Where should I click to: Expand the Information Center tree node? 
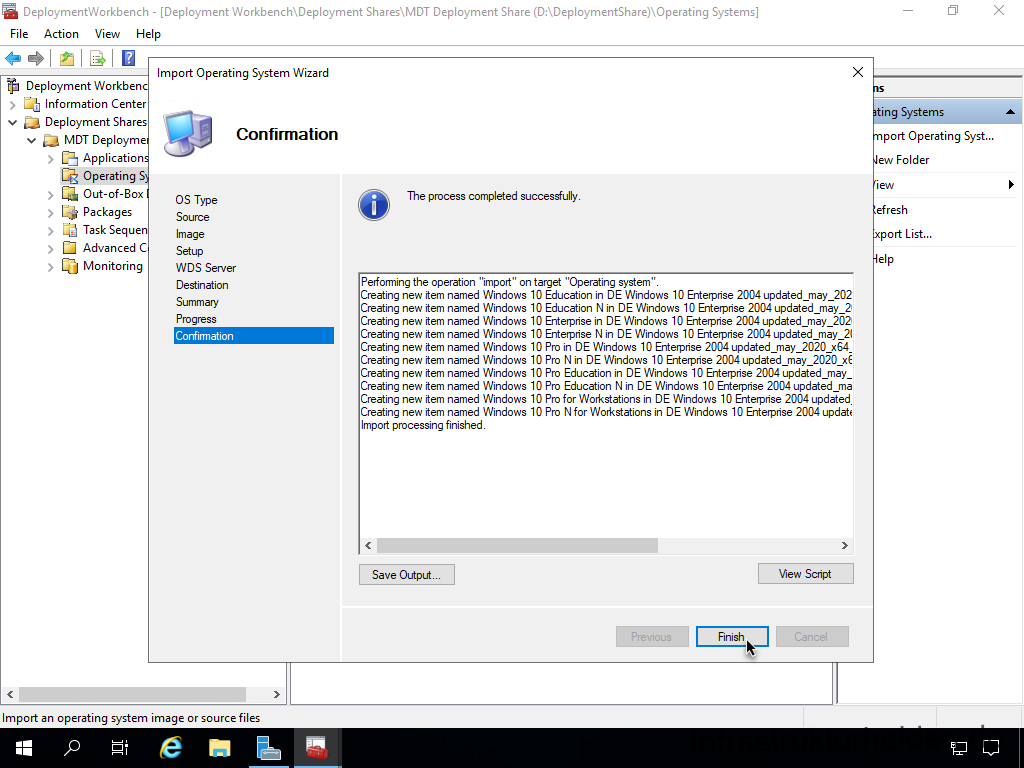(x=12, y=104)
